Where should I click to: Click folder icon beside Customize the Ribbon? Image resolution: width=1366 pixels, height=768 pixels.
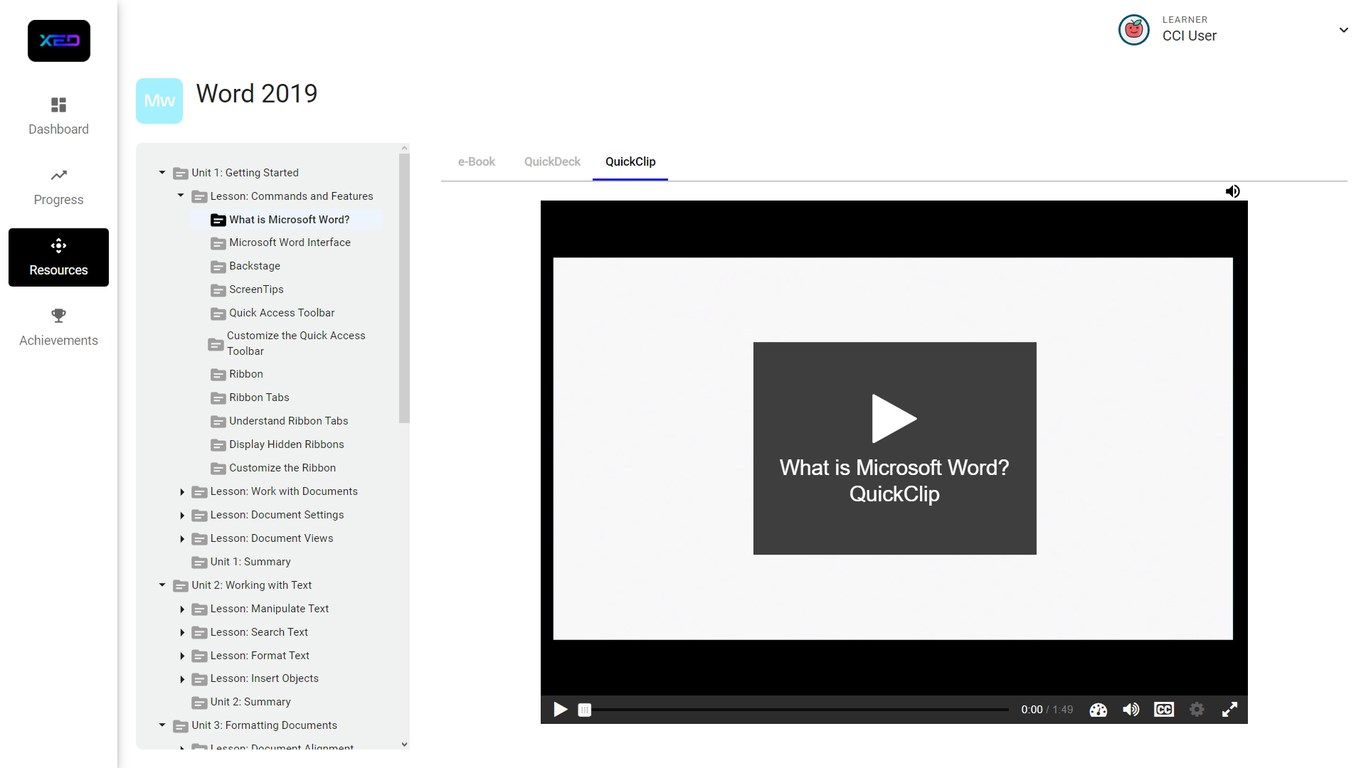[218, 468]
